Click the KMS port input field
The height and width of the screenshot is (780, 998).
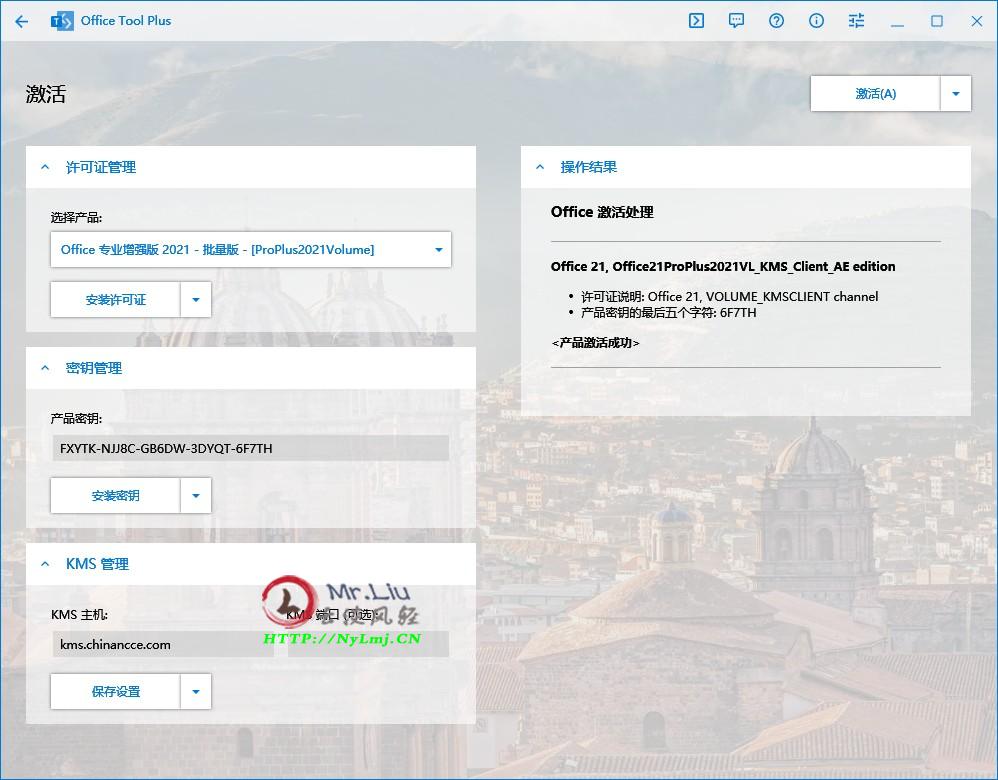(369, 644)
